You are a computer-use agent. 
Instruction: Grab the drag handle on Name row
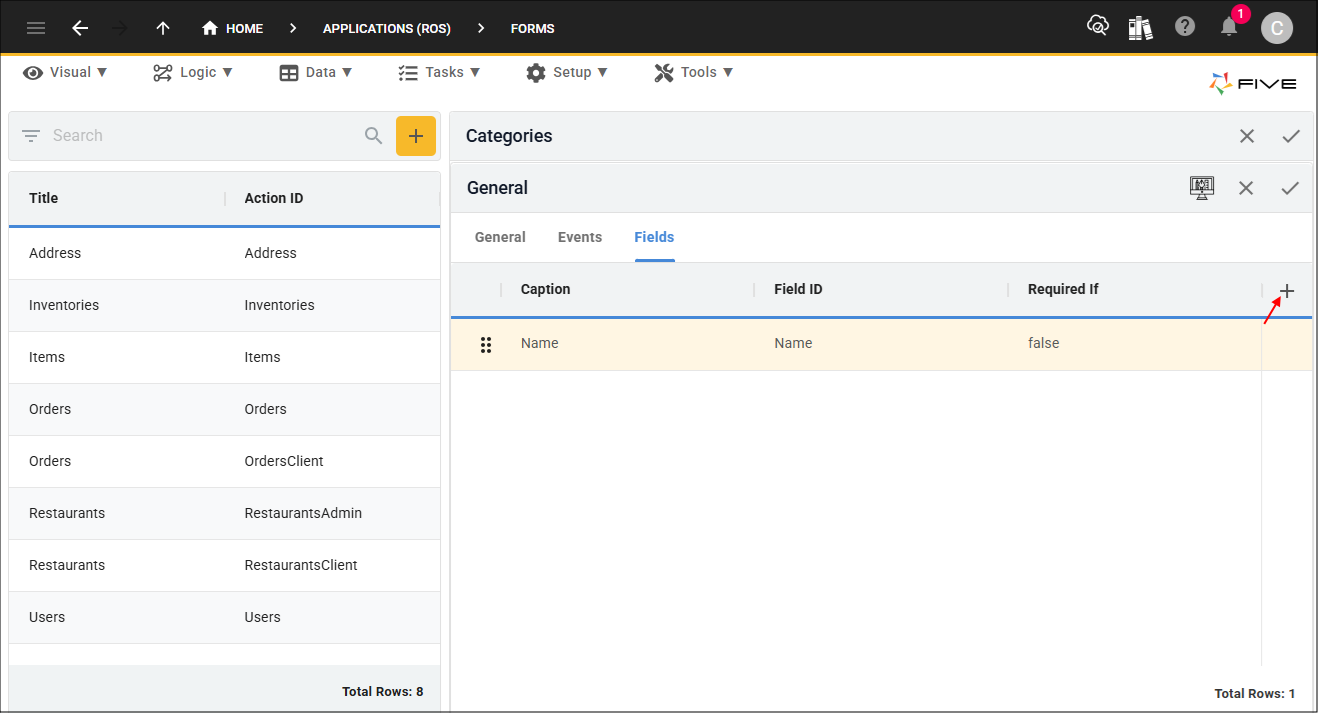(486, 345)
